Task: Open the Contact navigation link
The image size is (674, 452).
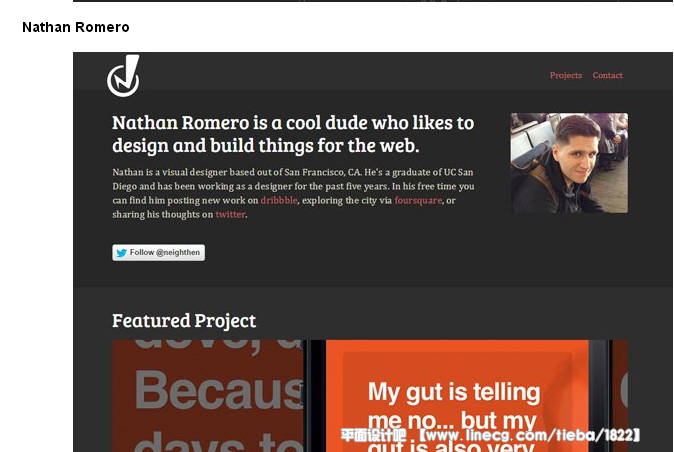Action: pos(607,75)
